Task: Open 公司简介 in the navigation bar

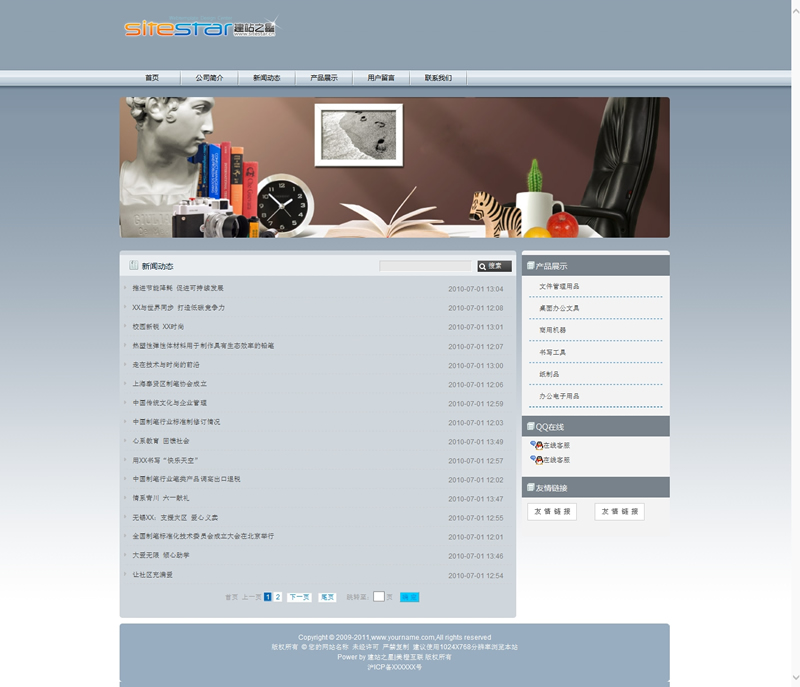Action: (x=209, y=78)
